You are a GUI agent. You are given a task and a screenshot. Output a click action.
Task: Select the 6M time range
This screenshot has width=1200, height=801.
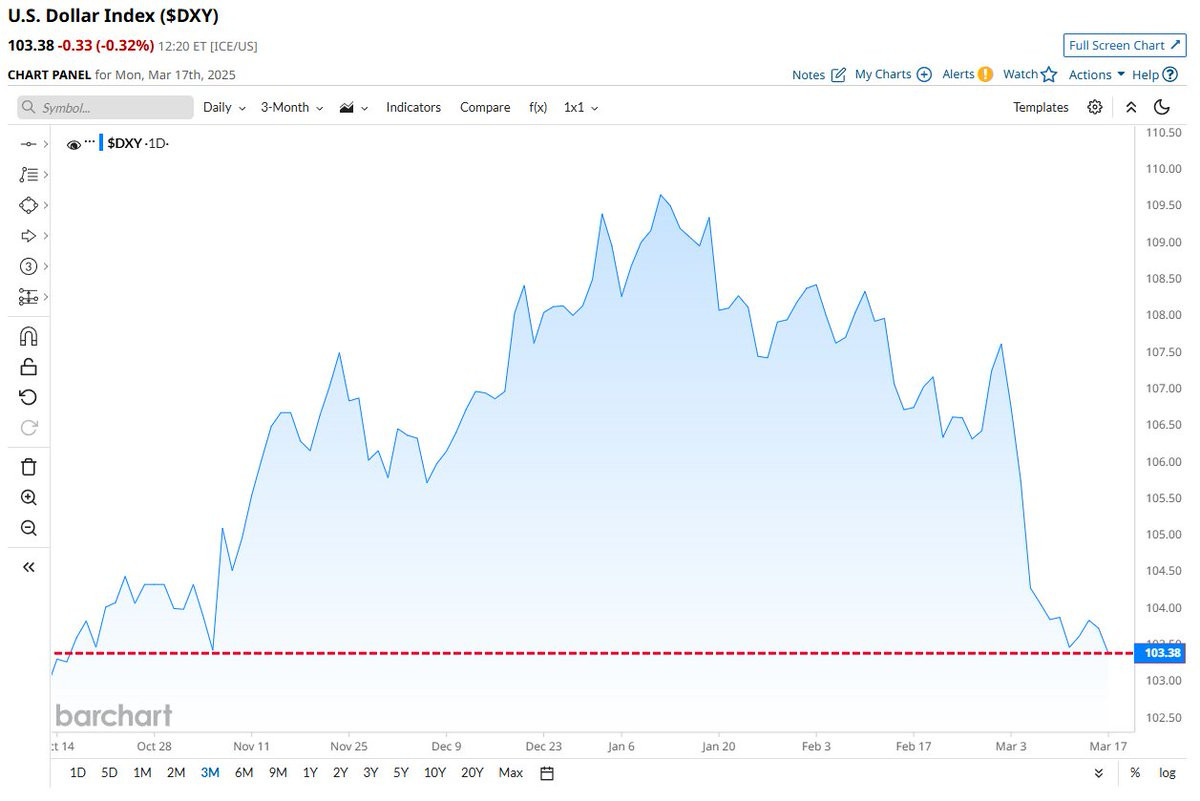coord(244,773)
